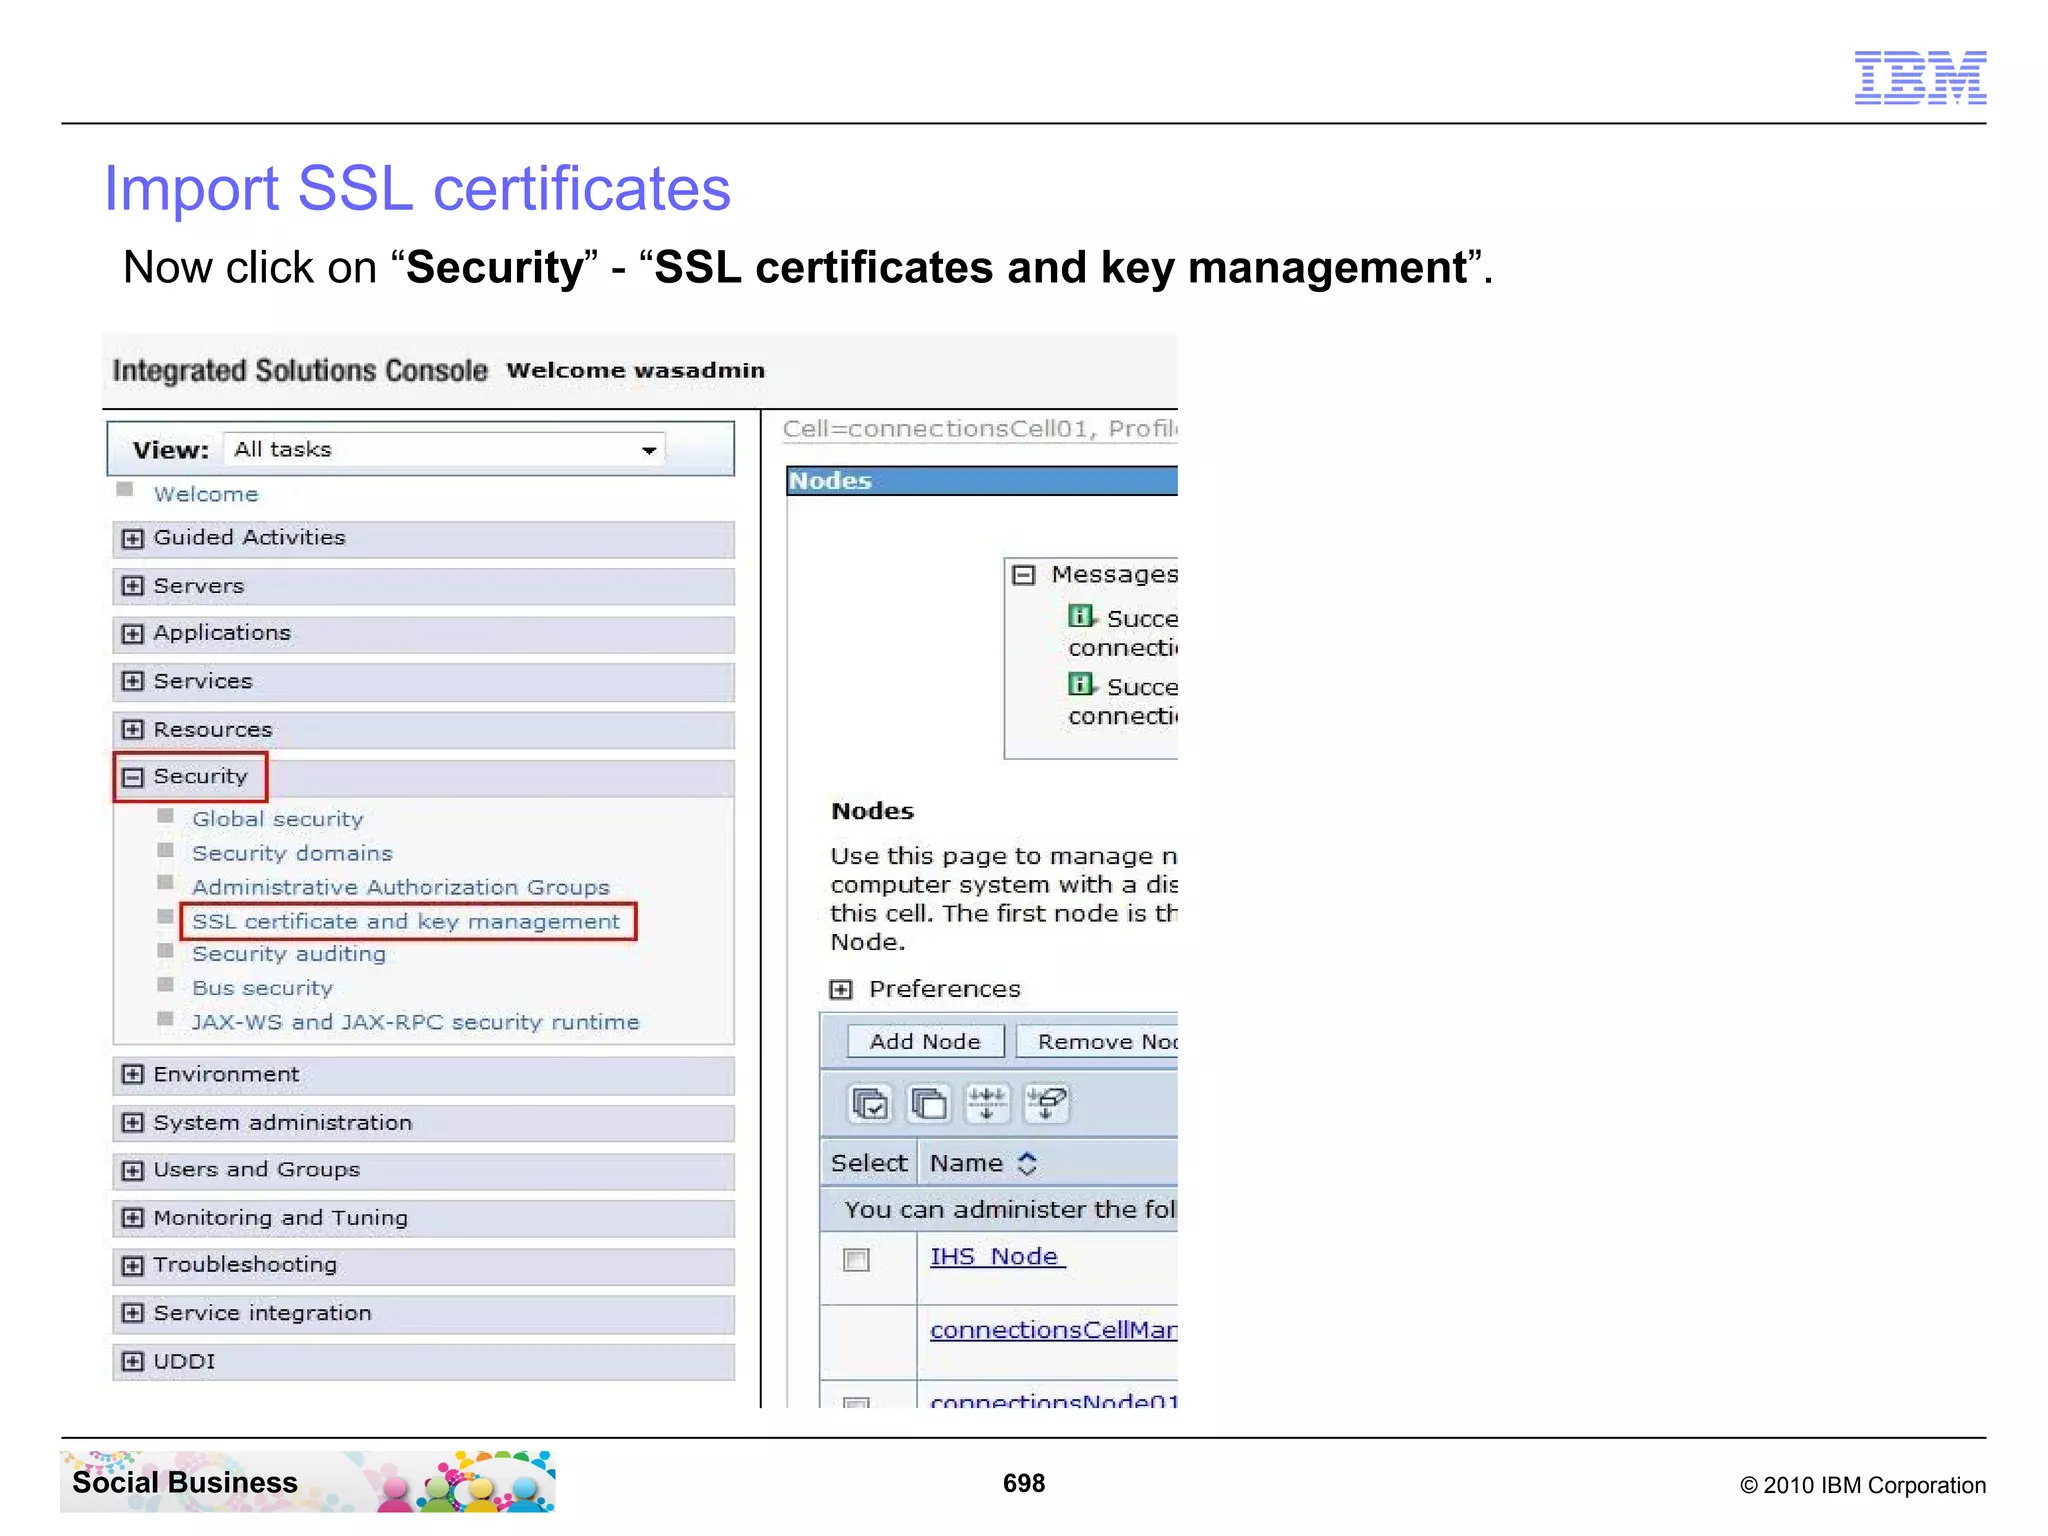2048x1536 pixels.
Task: Open Bus security
Action: 262,988
